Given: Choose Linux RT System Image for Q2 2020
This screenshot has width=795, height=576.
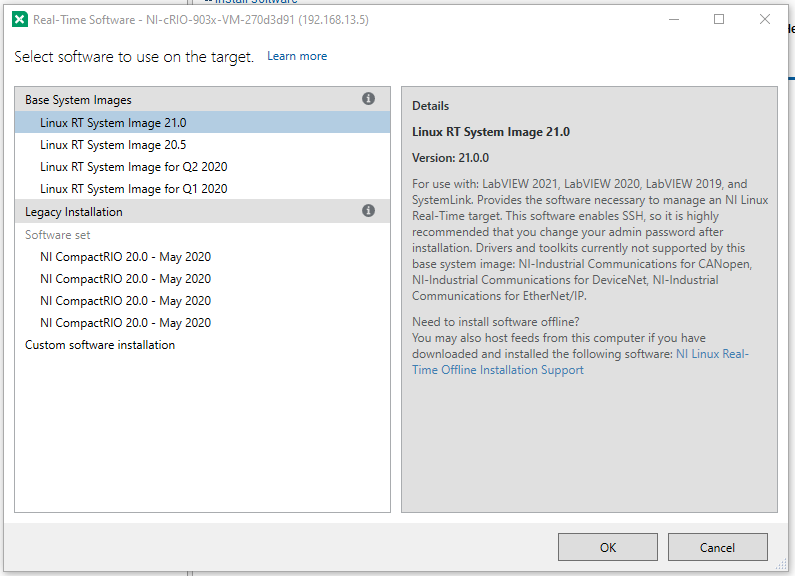Looking at the screenshot, I should tap(202, 167).
